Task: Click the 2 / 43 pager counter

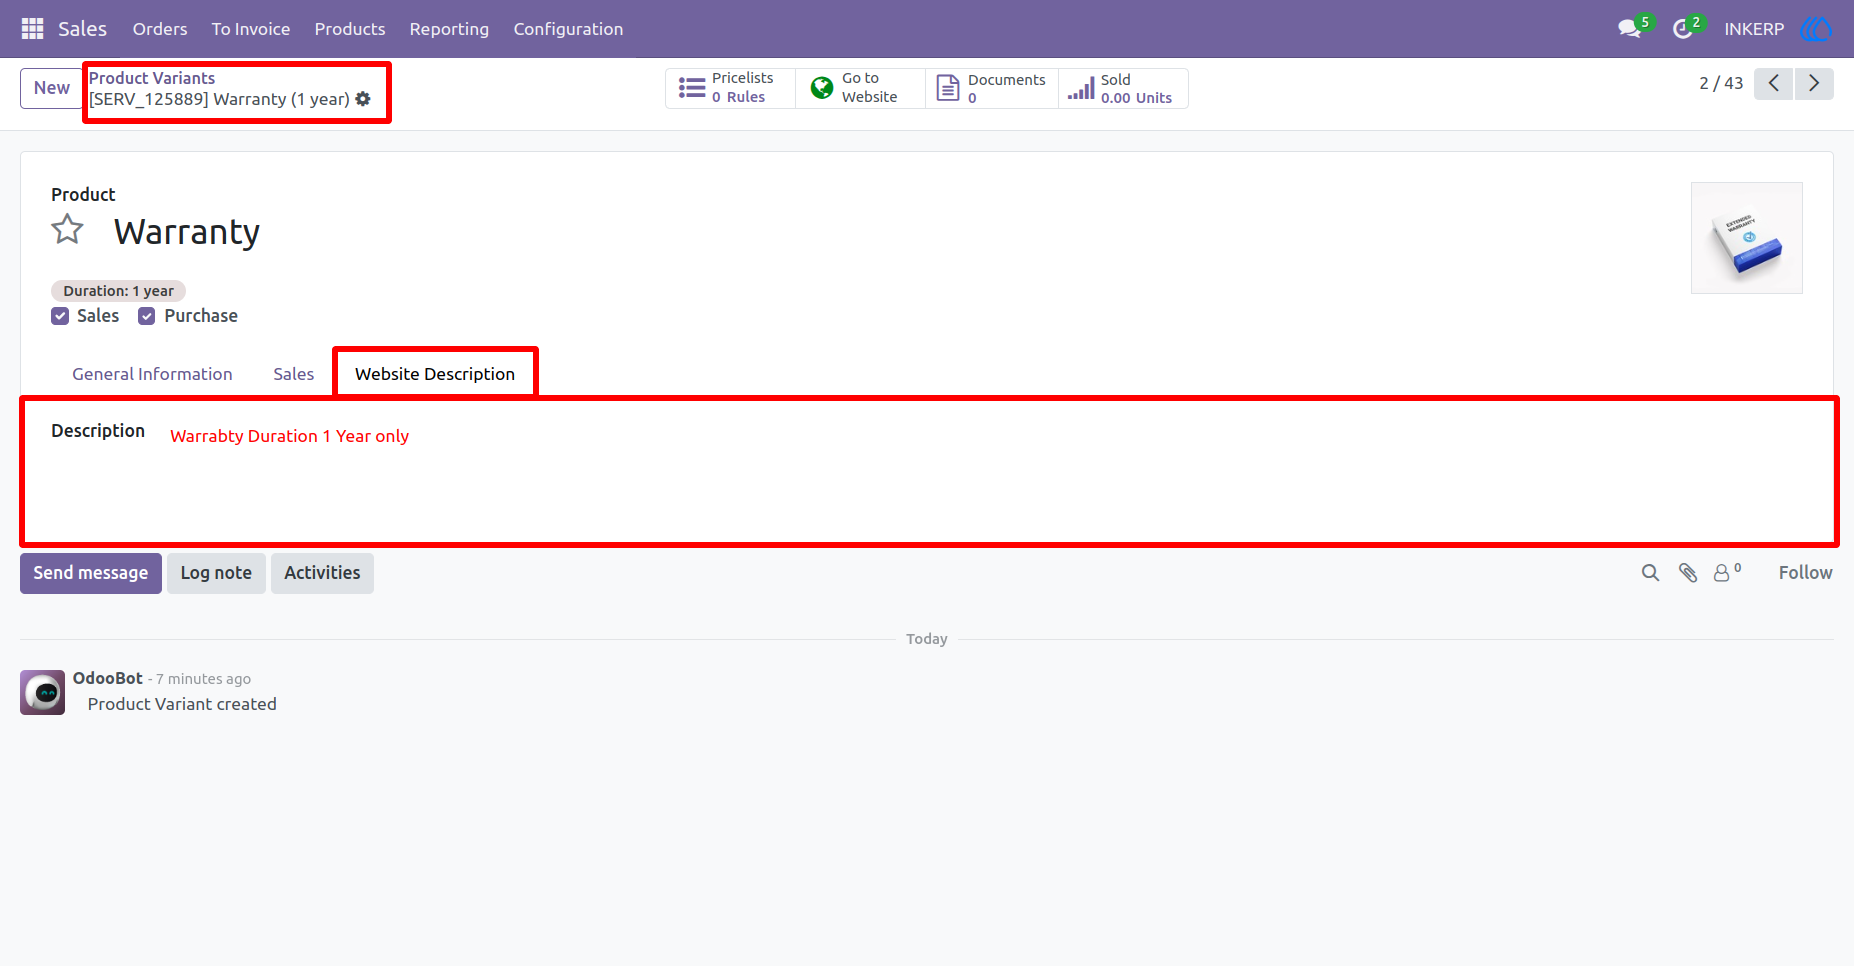Action: tap(1721, 84)
